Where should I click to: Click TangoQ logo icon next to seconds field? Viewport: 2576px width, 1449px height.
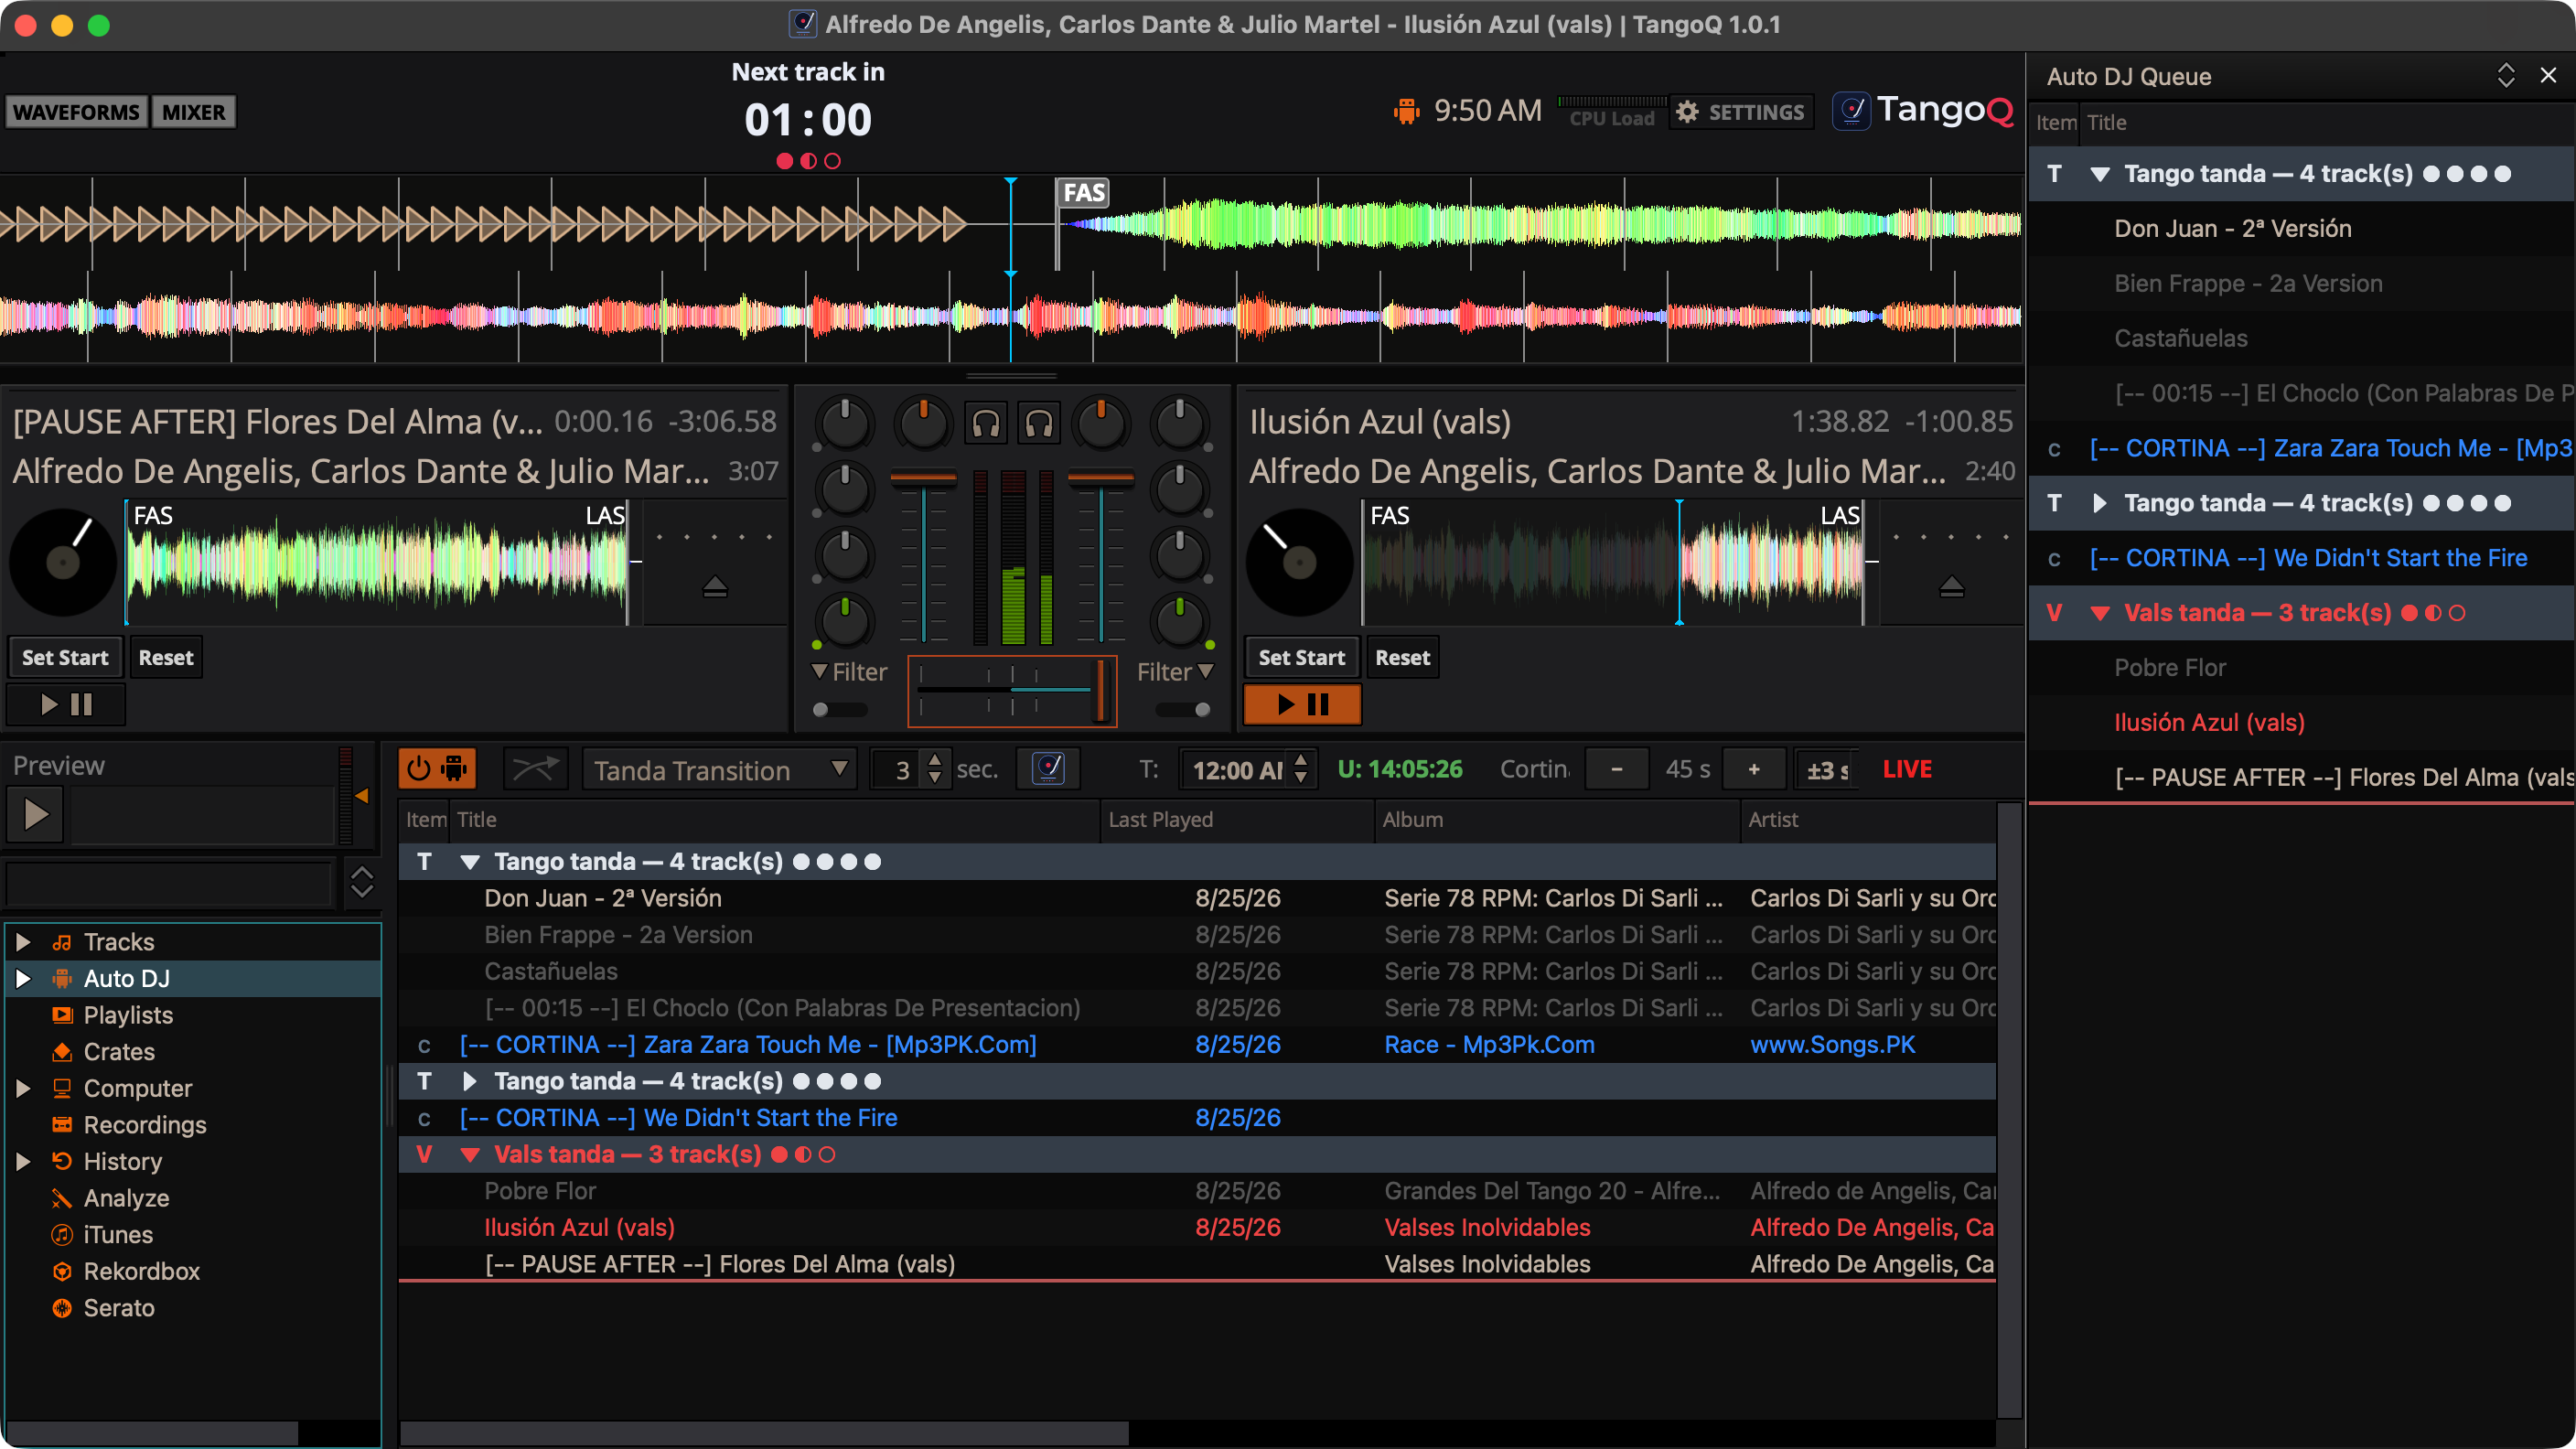coord(1048,768)
